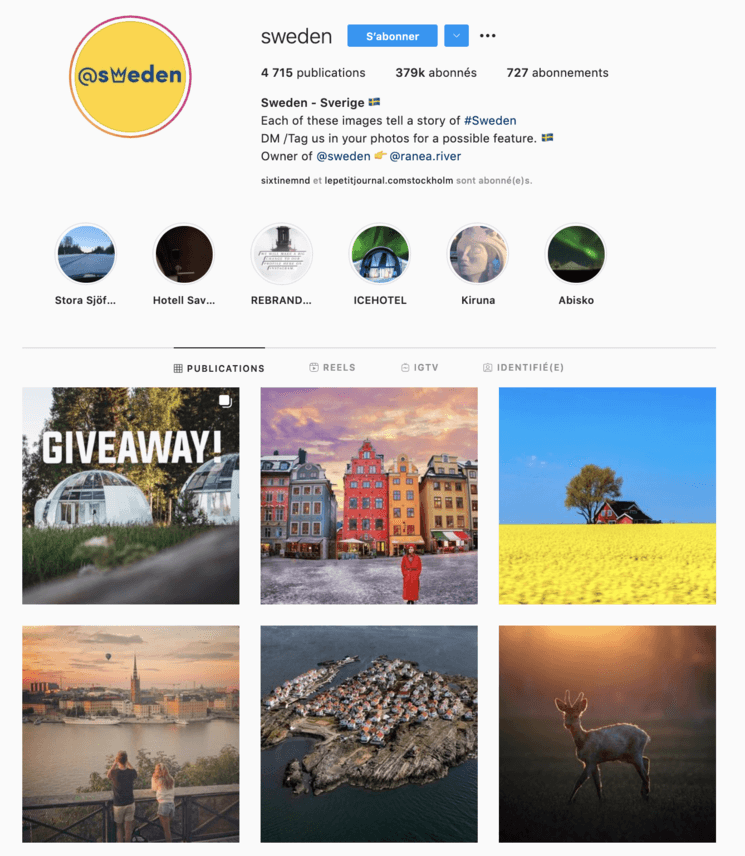
Task: Open the Hotell Sav... story highlight
Action: 184,254
